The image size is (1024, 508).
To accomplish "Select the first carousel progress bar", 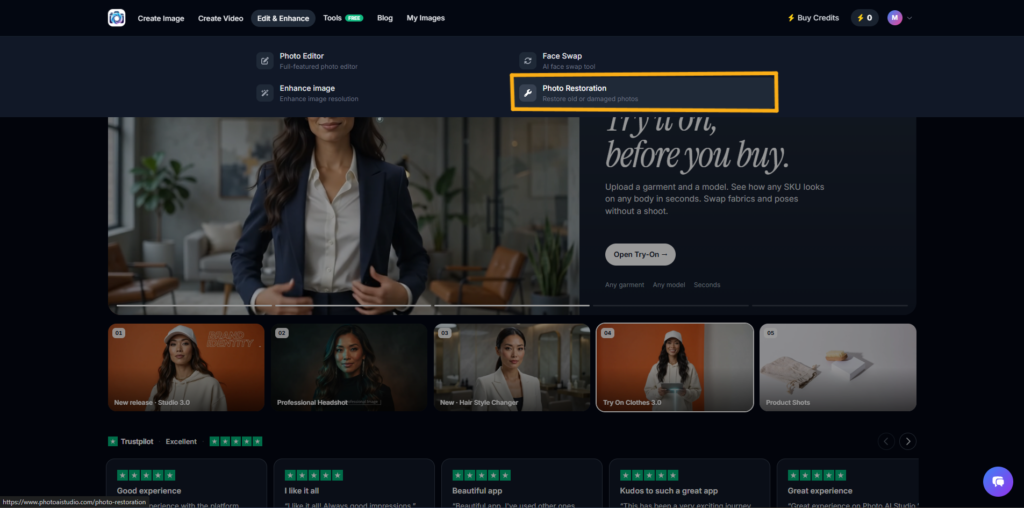I will tap(195, 305).
